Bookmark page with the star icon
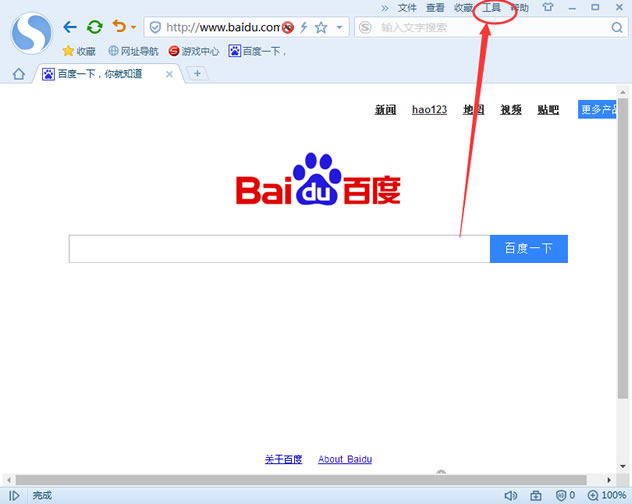The width and height of the screenshot is (632, 504). coord(321,27)
